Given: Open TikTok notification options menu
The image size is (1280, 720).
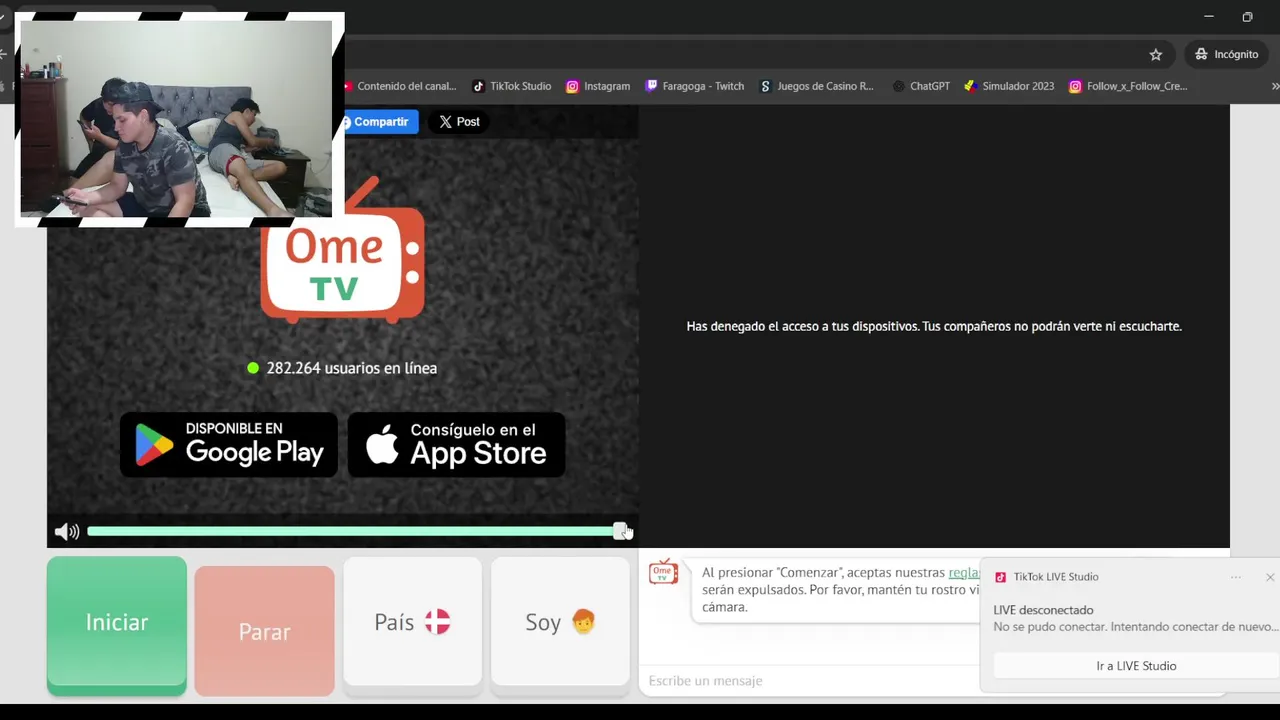Looking at the screenshot, I should coord(1236,577).
